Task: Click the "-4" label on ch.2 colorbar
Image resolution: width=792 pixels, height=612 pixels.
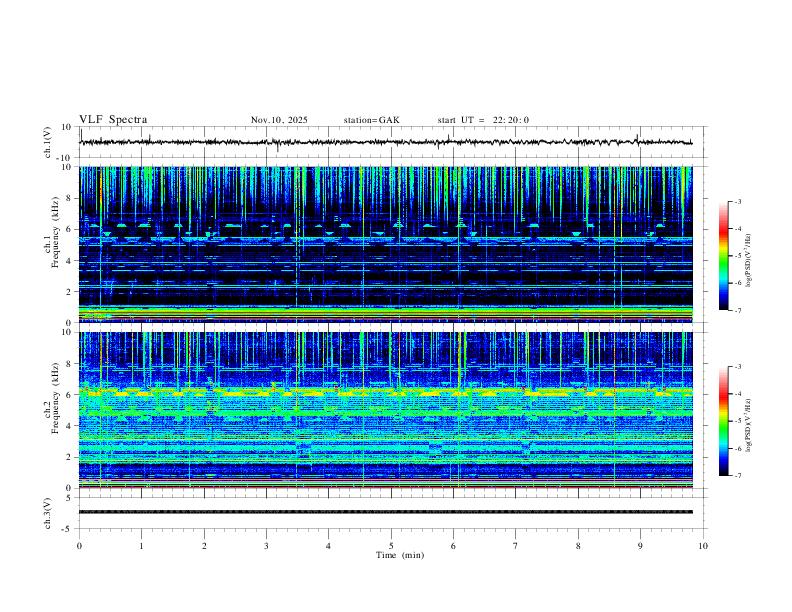Action: [x=737, y=394]
